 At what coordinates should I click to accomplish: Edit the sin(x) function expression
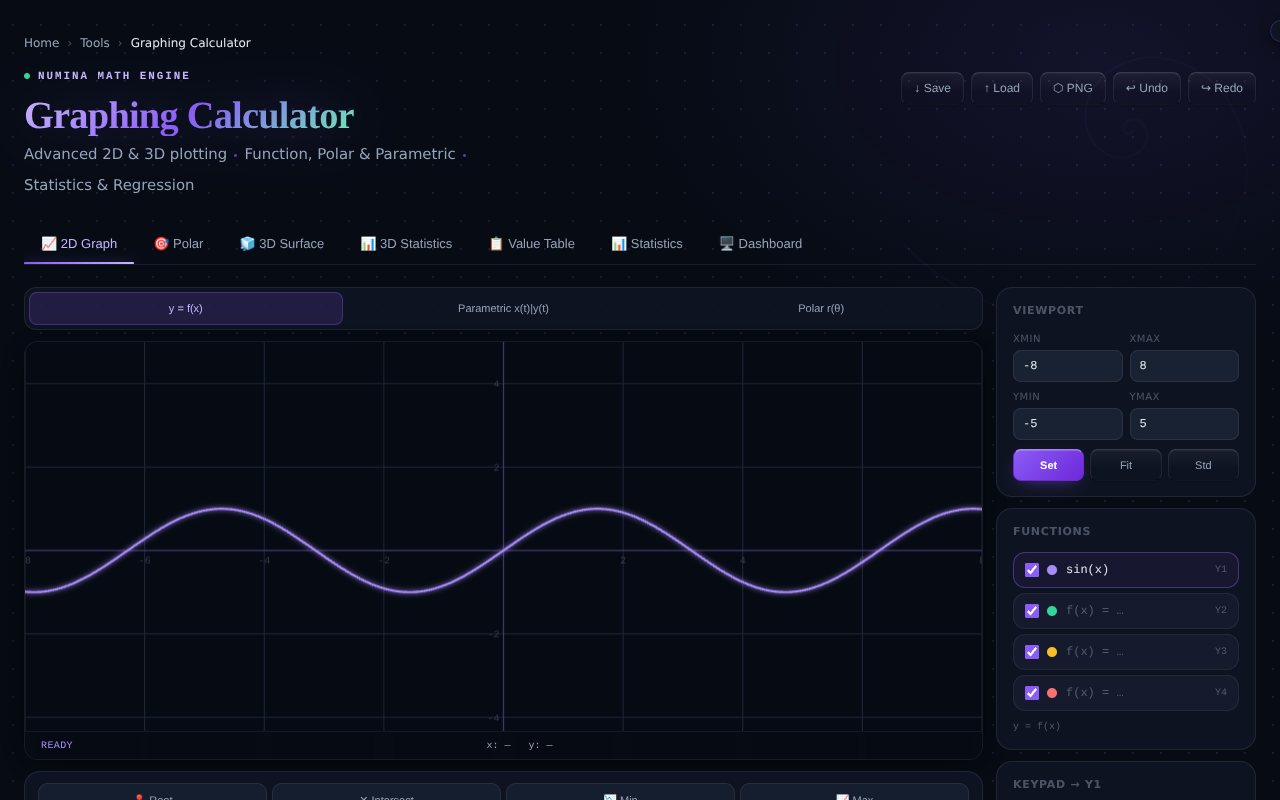[x=1135, y=570]
